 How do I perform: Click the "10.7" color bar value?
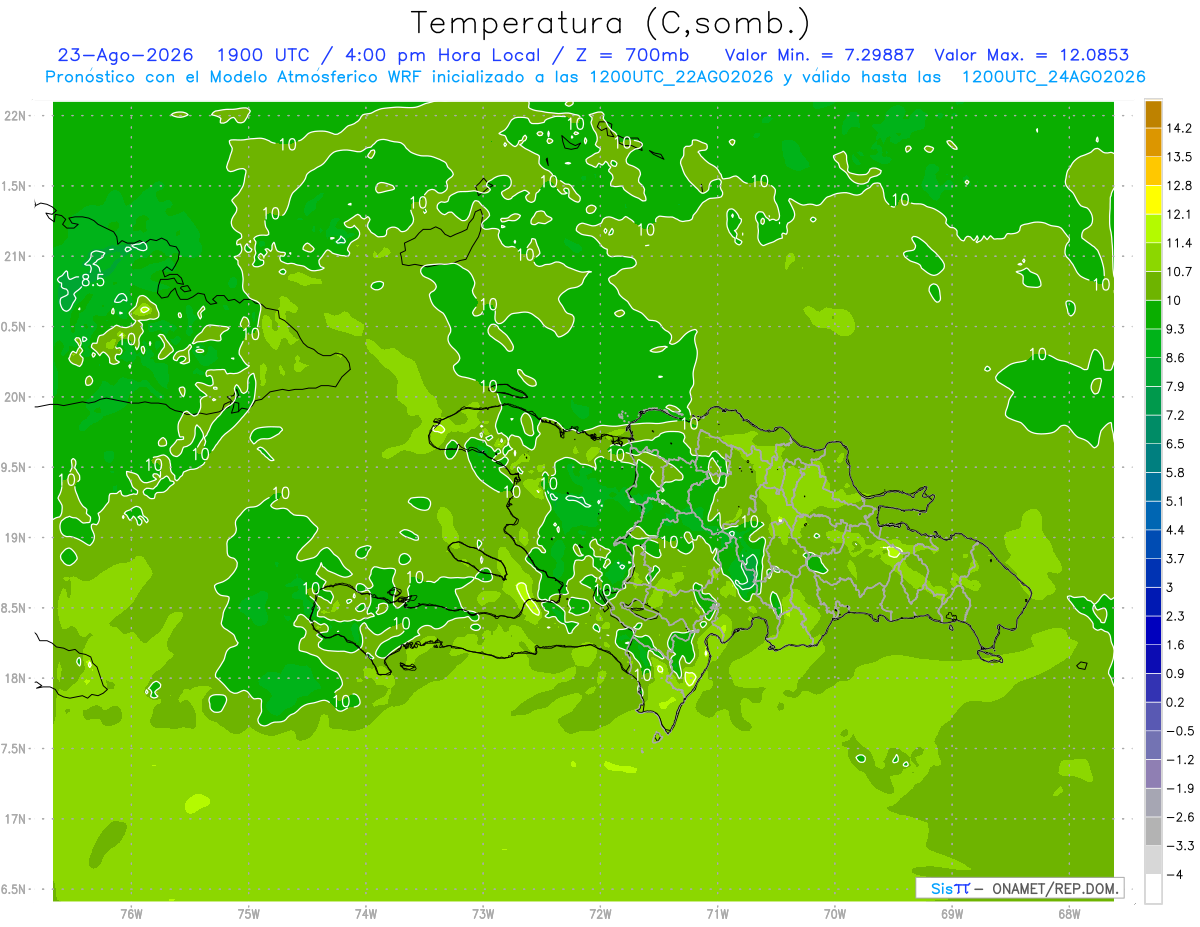click(x=1178, y=272)
